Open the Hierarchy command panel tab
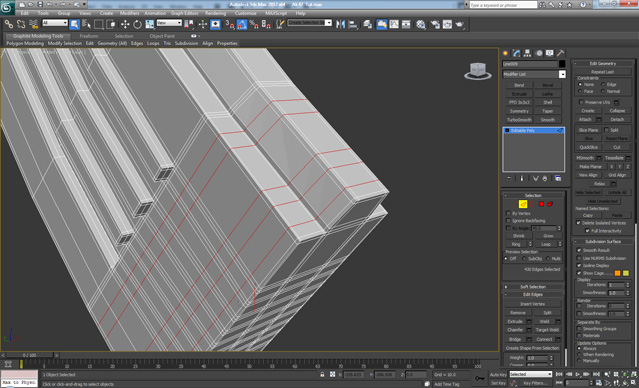The image size is (639, 388). 528,53
